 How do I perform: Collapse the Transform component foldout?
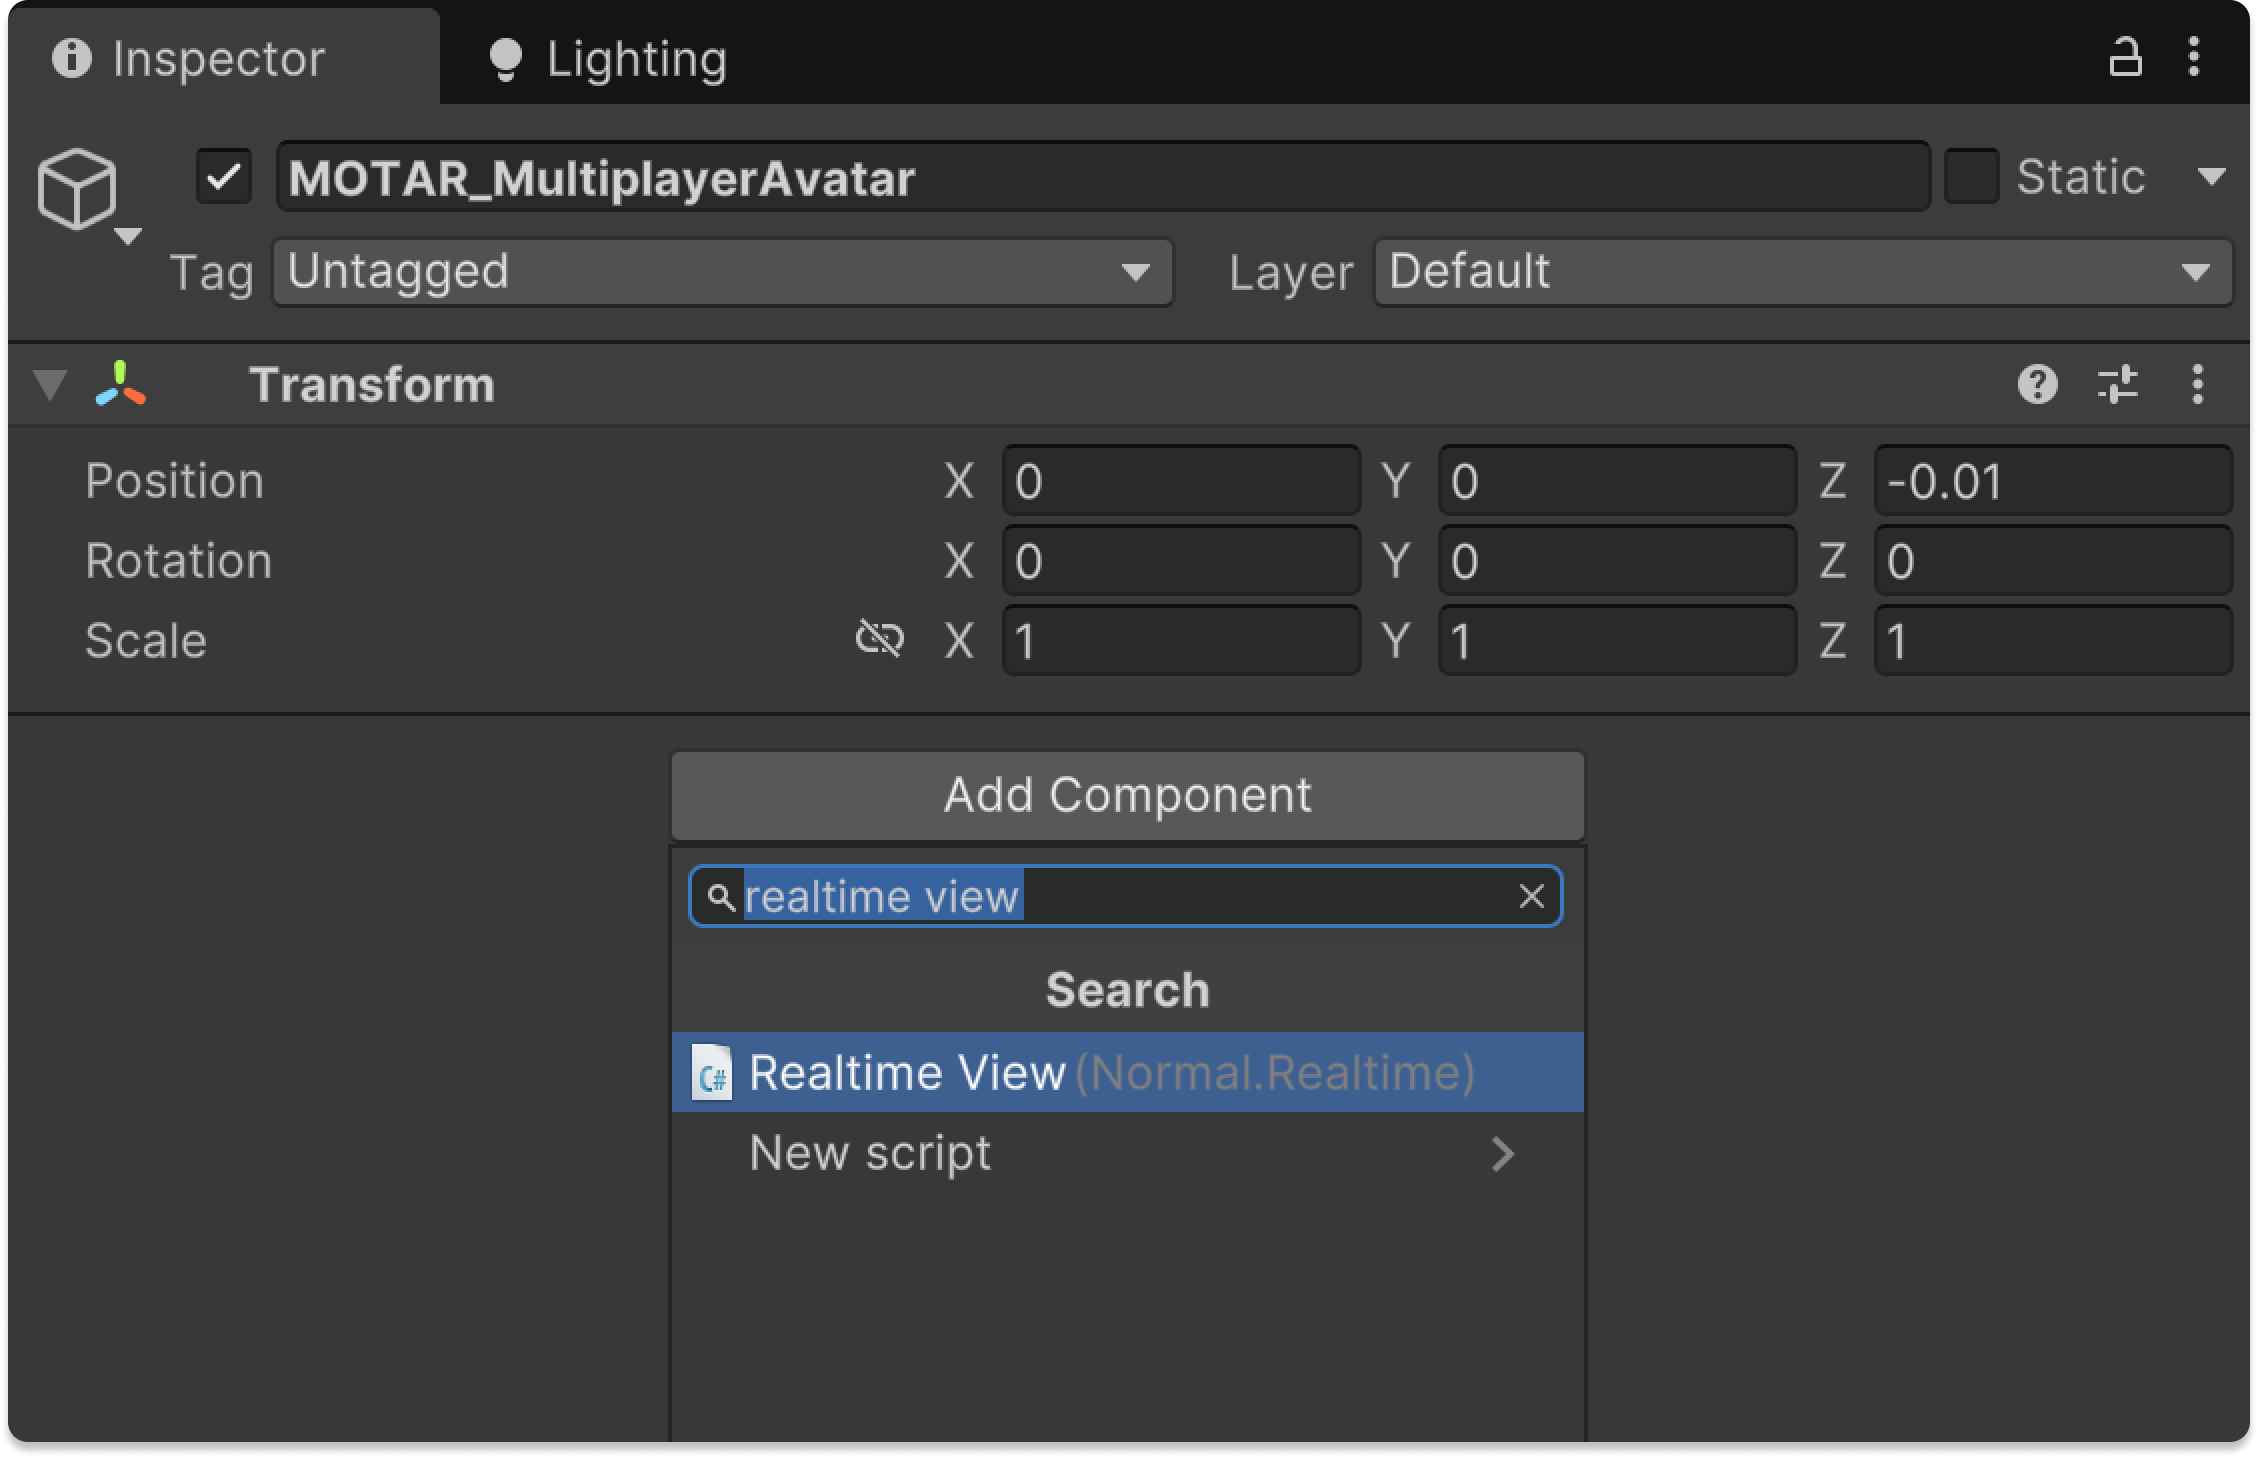tap(50, 384)
